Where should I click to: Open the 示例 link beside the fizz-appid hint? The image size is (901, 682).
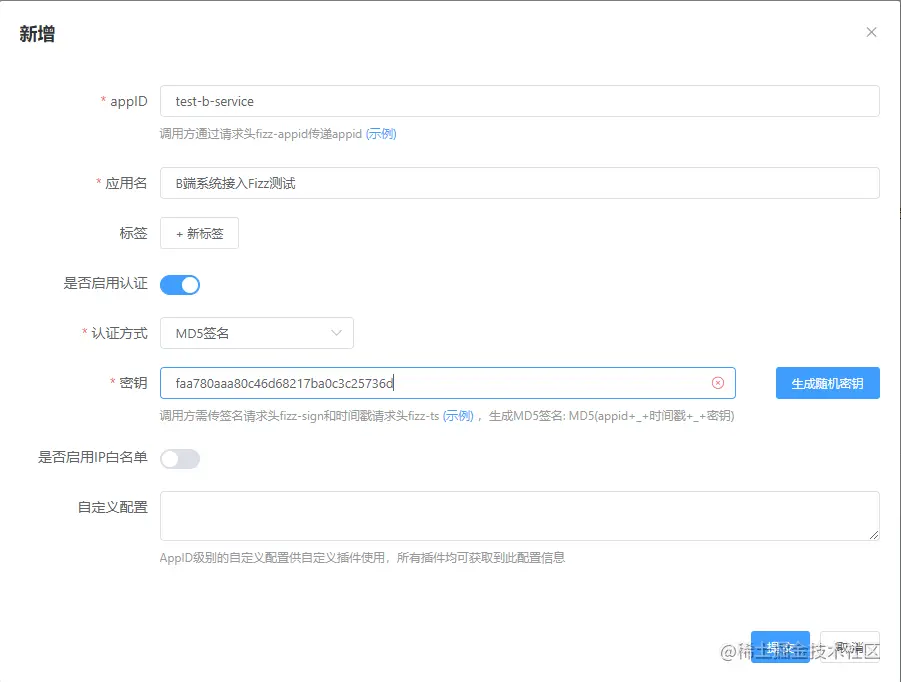click(380, 133)
